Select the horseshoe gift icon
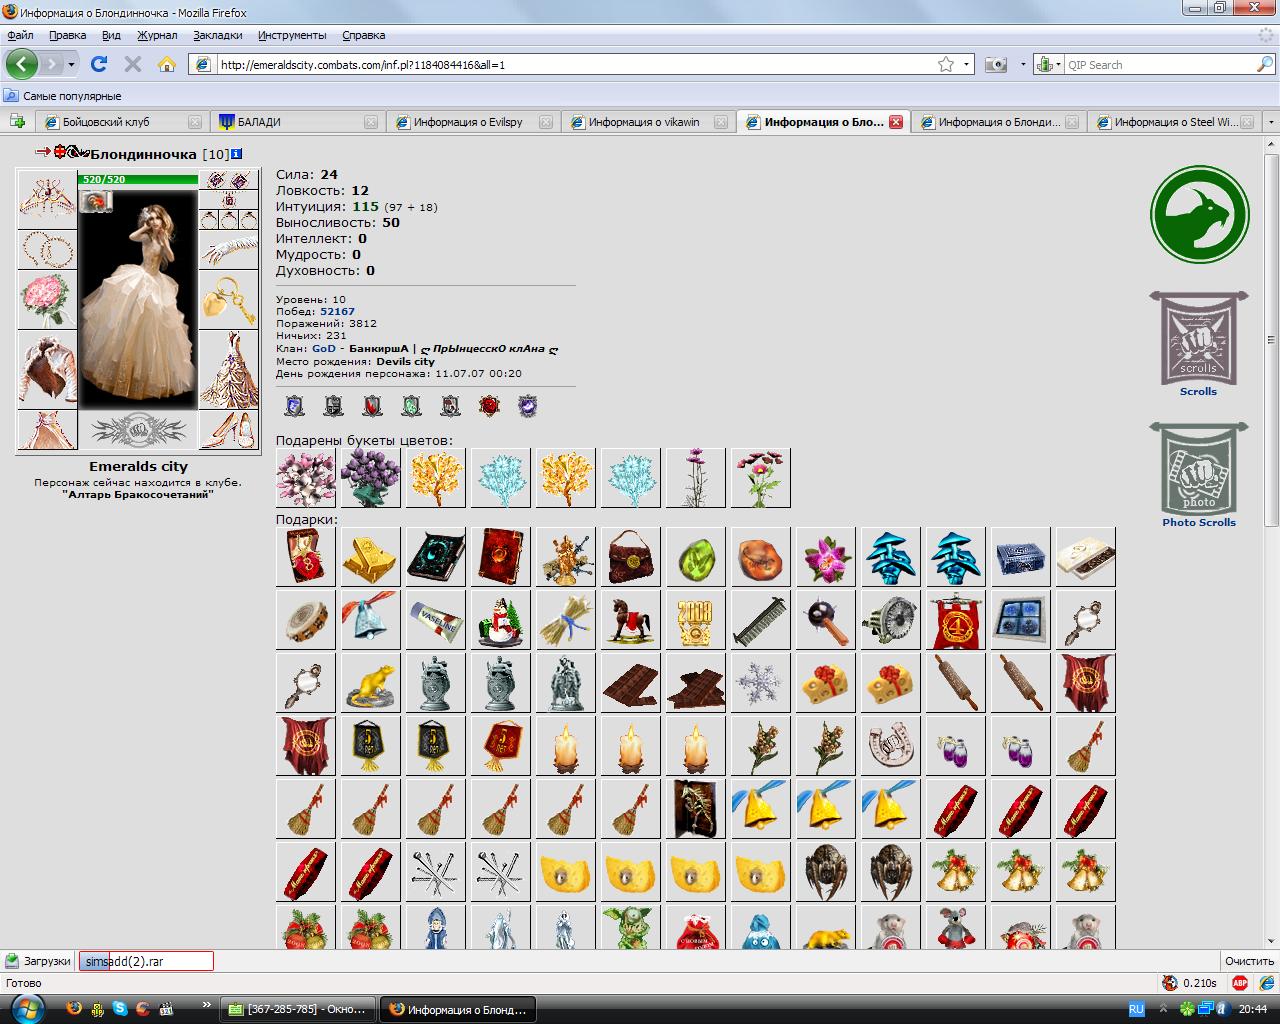Screen dimensions: 1280x1024 891,746
